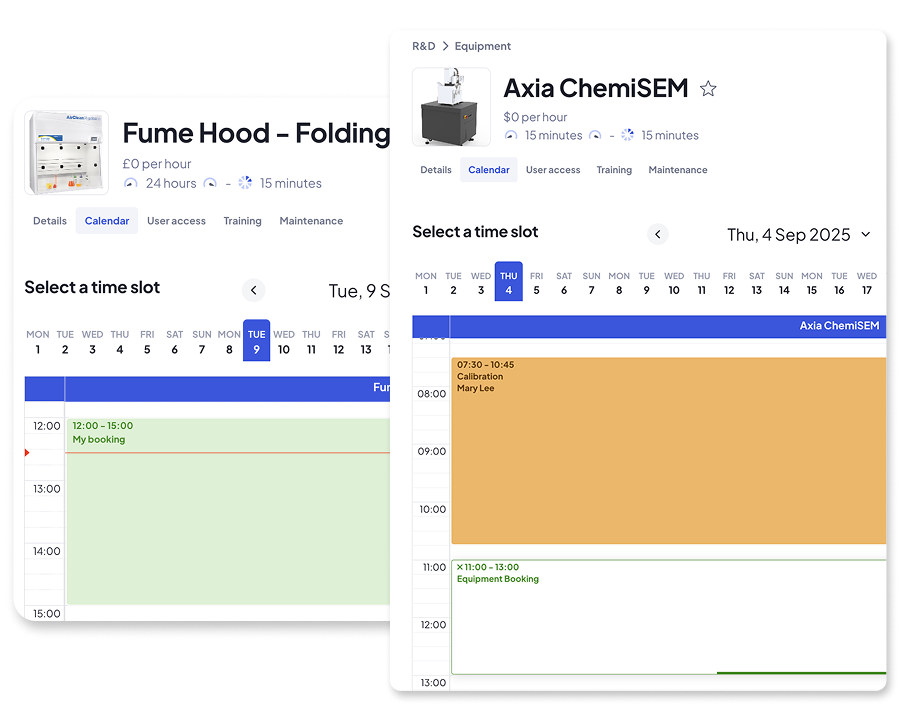The image size is (900, 720).
Task: Open Maintenance tab in Fume Hood panel
Action: pos(311,221)
